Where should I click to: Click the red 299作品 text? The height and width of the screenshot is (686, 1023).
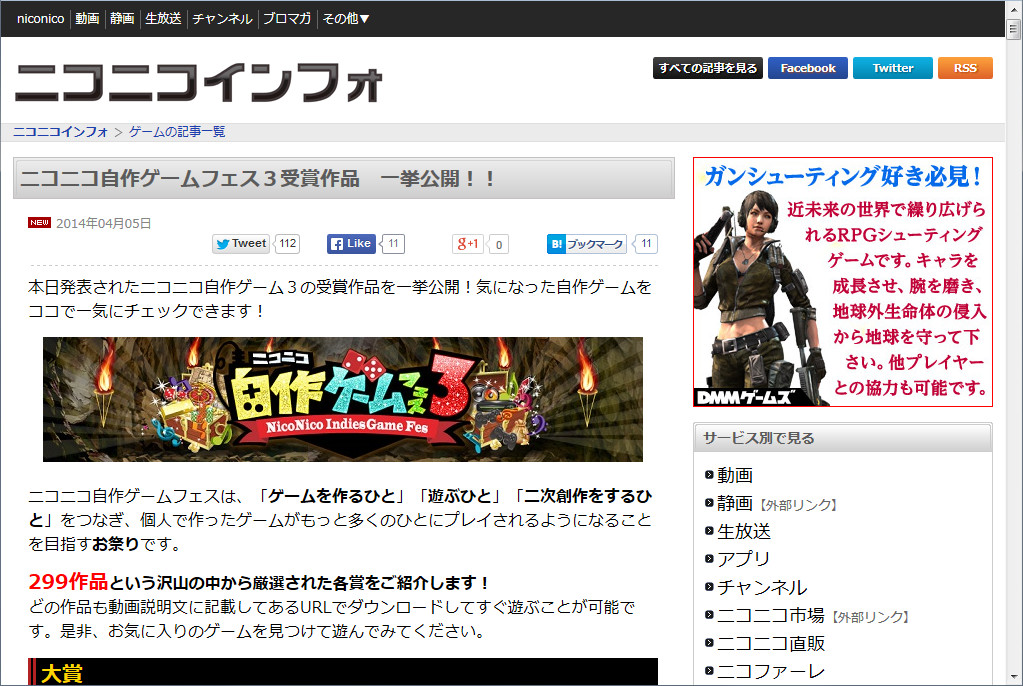(68, 581)
